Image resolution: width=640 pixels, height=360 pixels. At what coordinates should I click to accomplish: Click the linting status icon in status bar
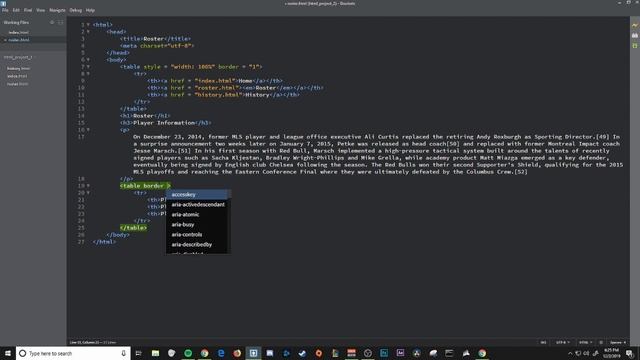pyautogui.click(x=601, y=342)
